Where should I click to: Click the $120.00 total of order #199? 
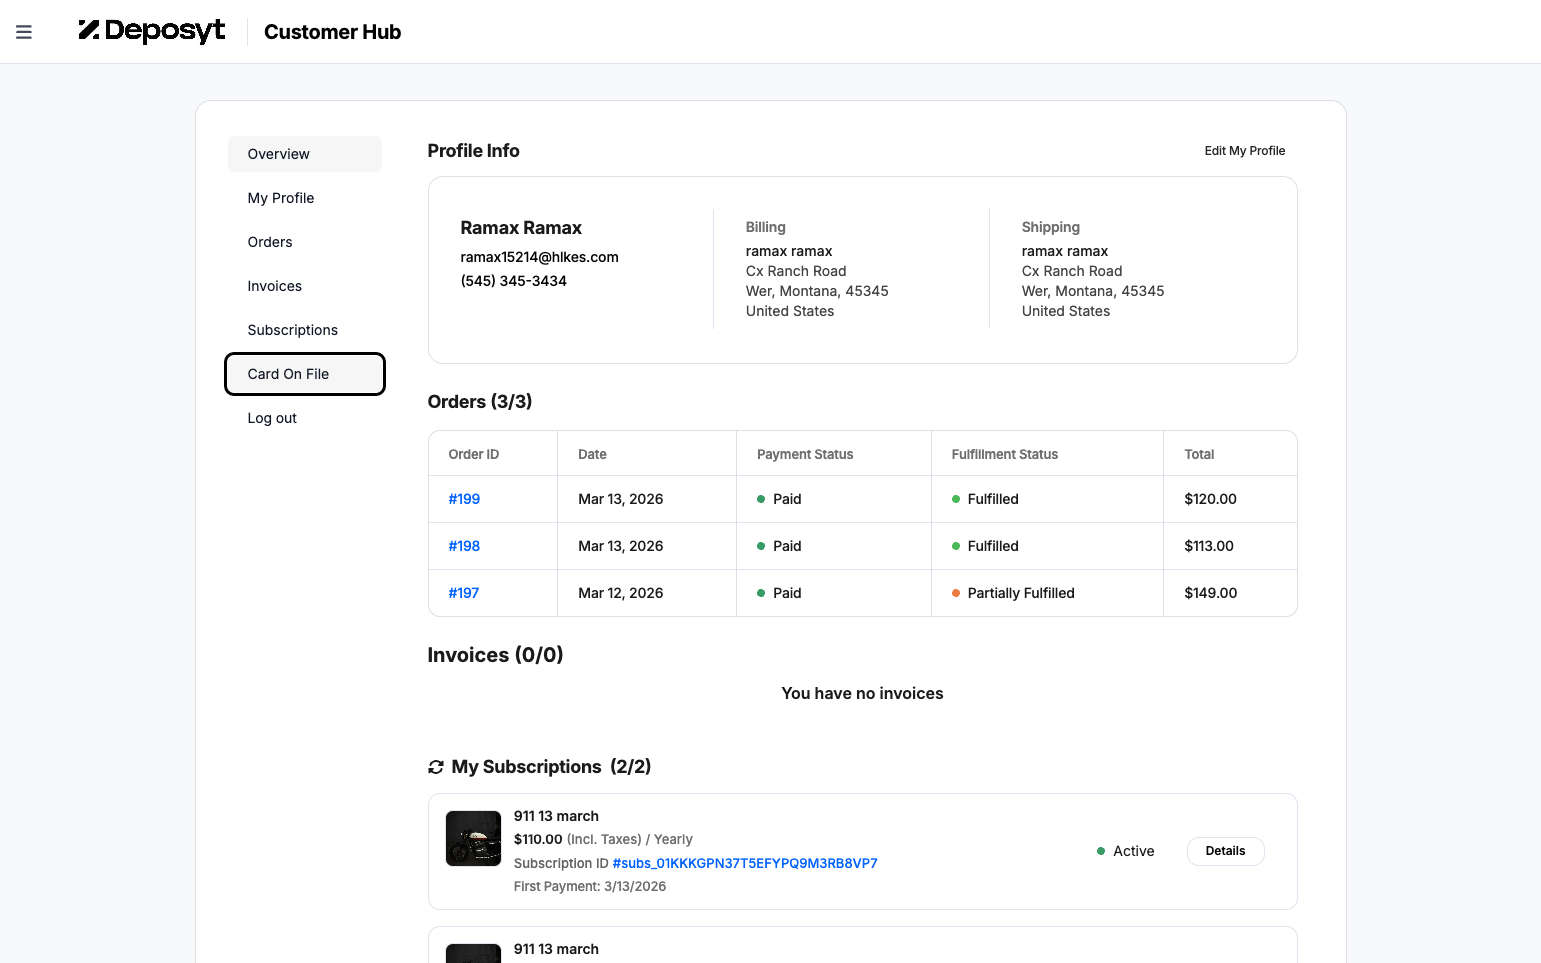[1210, 499]
